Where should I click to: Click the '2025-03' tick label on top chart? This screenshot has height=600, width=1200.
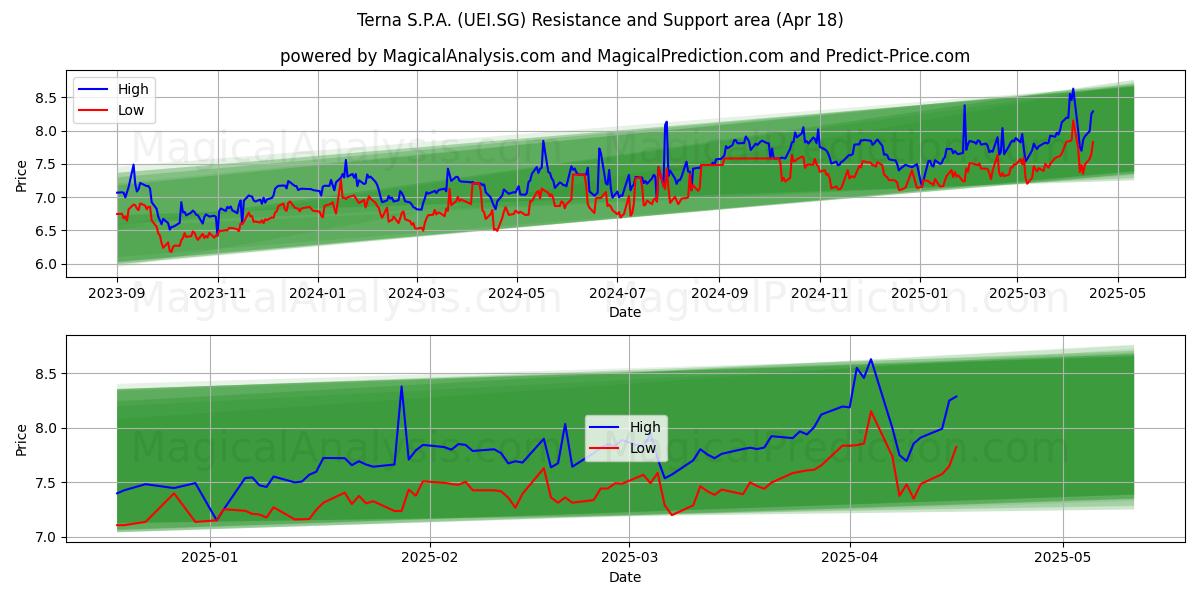tap(1017, 293)
